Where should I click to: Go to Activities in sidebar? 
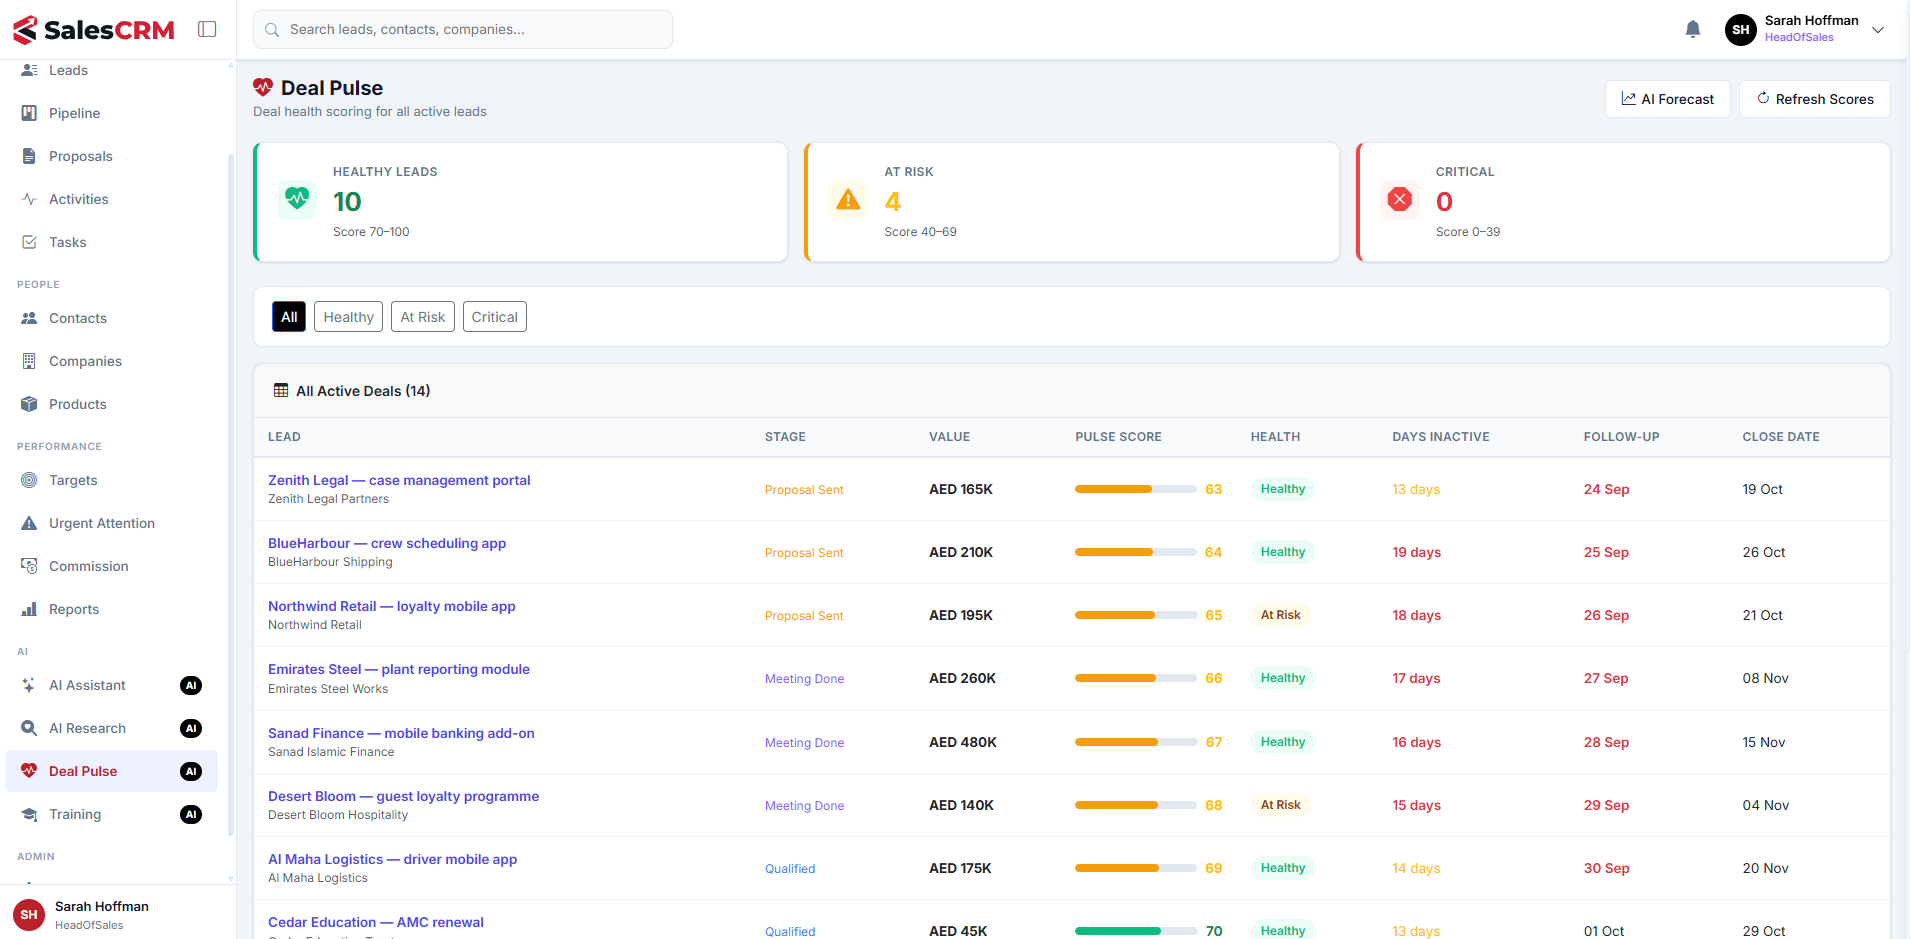[111, 199]
